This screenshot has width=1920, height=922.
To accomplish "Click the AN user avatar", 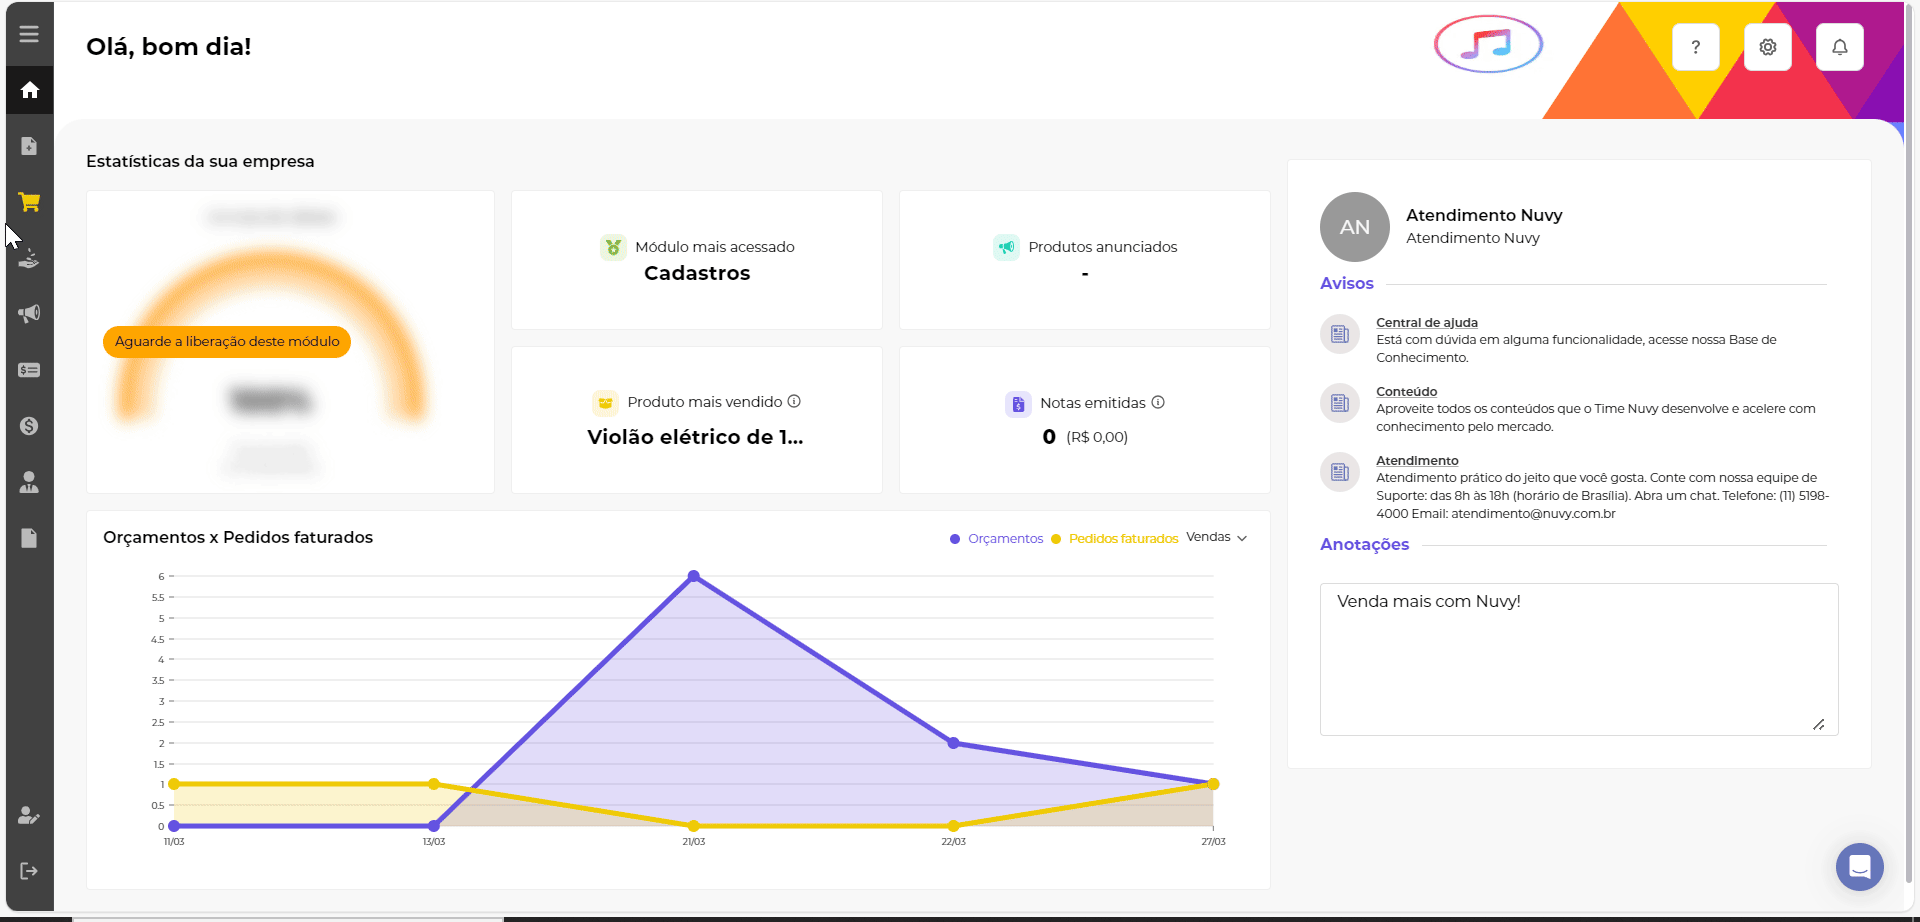I will [x=1354, y=227].
